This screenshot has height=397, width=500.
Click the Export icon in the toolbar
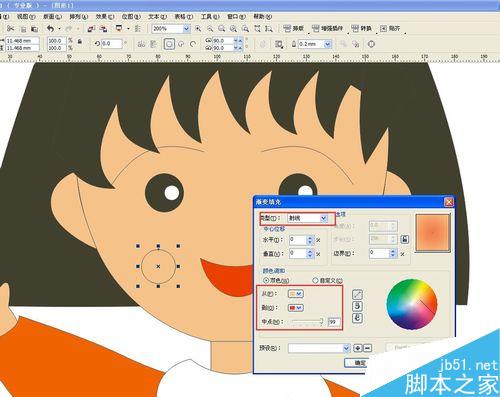coord(104,29)
